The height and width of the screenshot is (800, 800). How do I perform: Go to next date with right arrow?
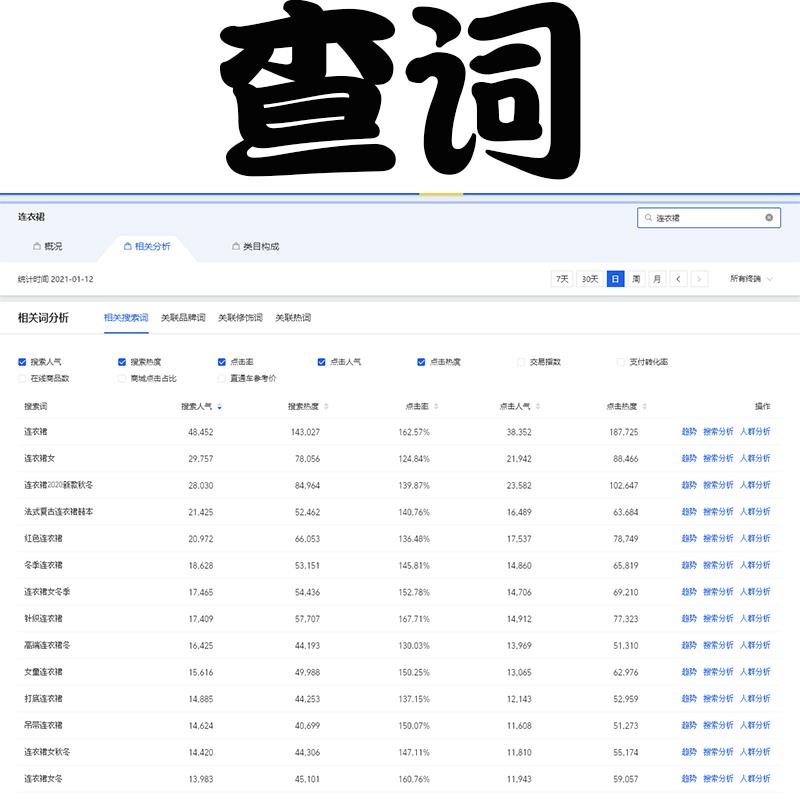[699, 279]
